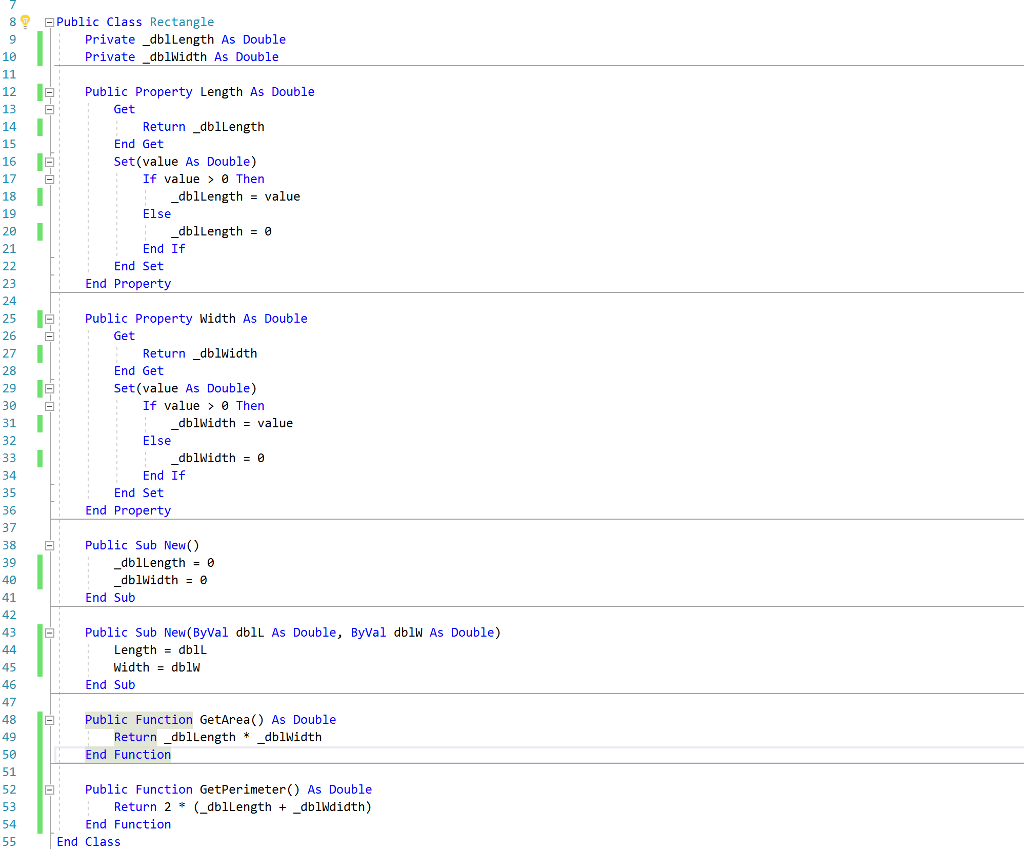Screen dimensions: 1024x849
Task: Click the misspelled _dblWdidth variable
Action: point(329,807)
